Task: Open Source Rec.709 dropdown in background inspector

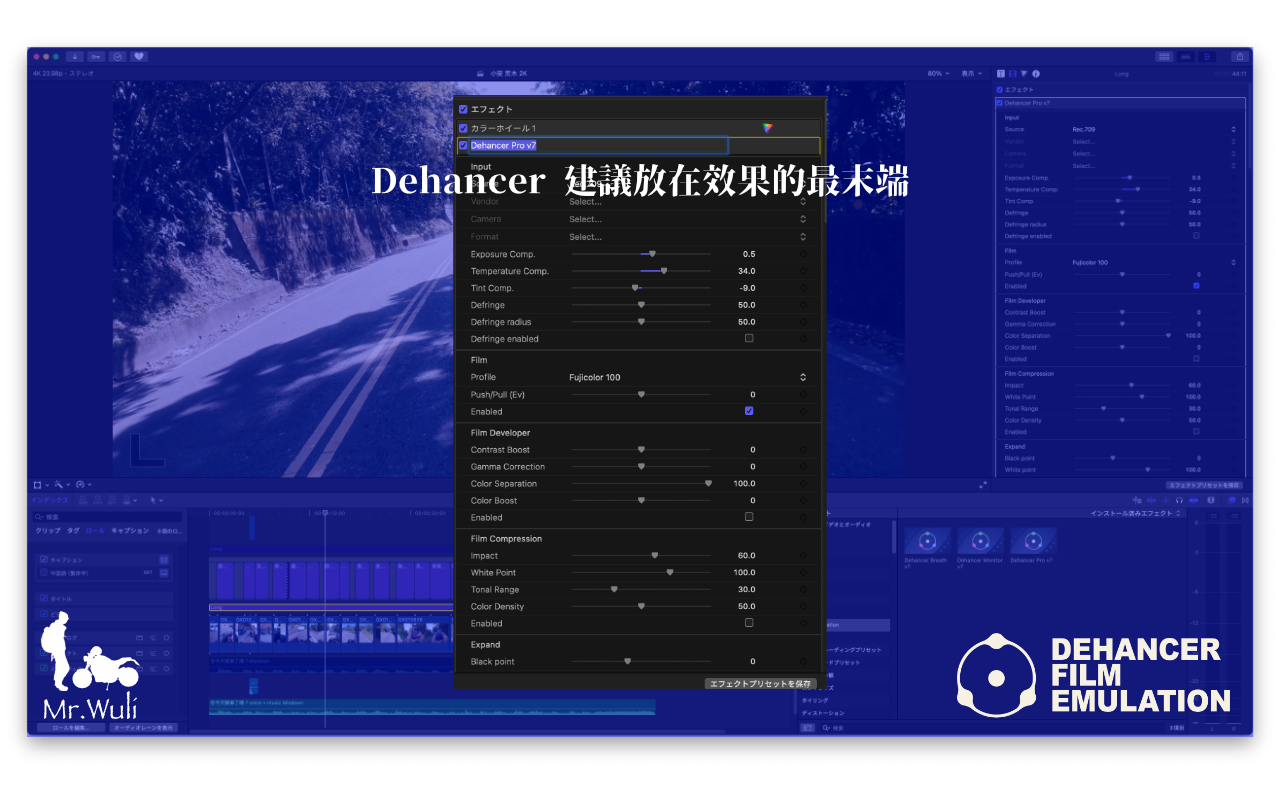Action: [x=1154, y=129]
